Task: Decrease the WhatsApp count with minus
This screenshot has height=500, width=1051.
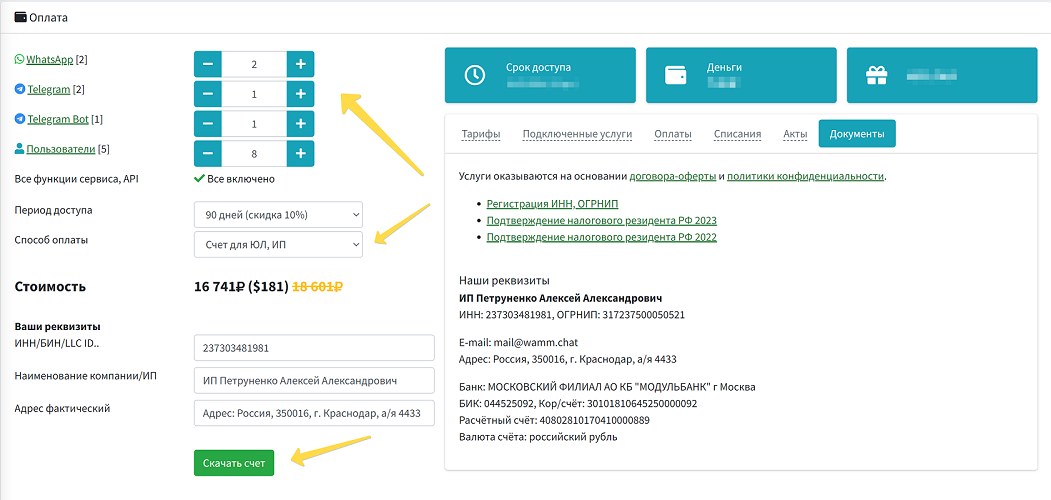Action: pyautogui.click(x=208, y=64)
